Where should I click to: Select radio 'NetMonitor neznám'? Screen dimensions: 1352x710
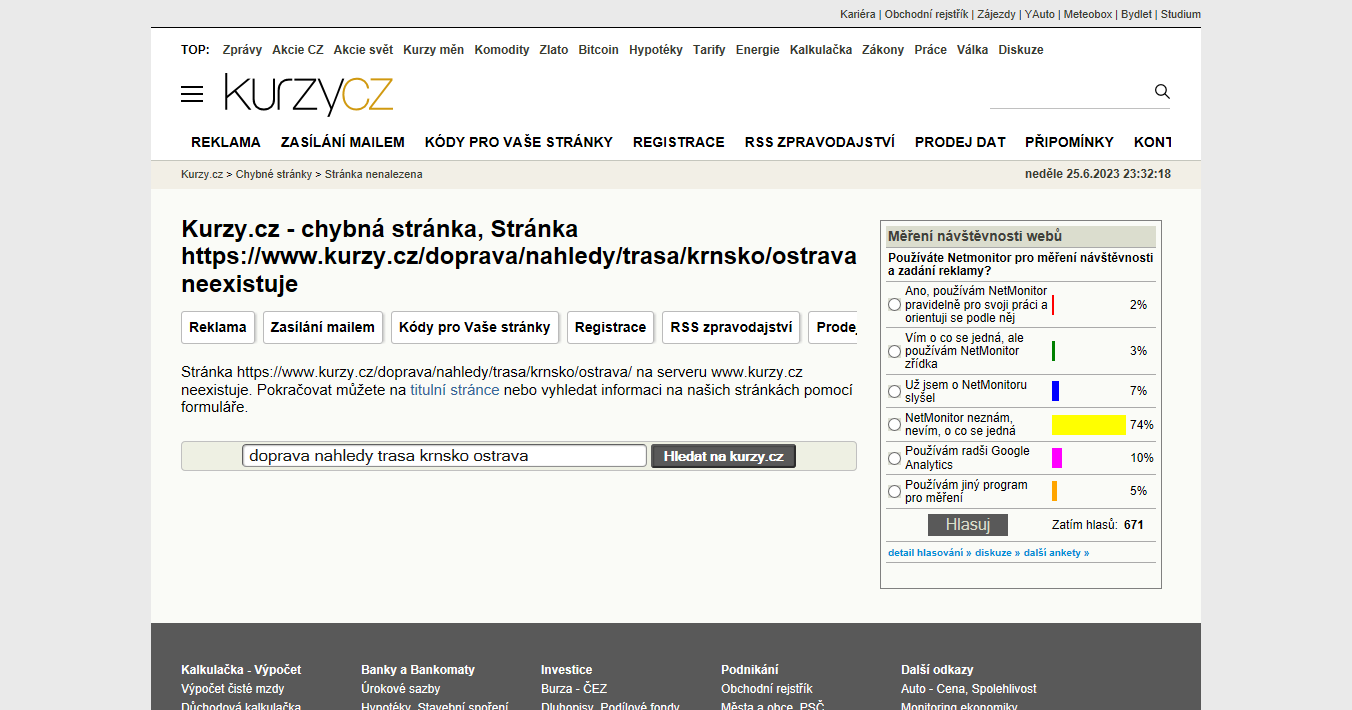894,425
